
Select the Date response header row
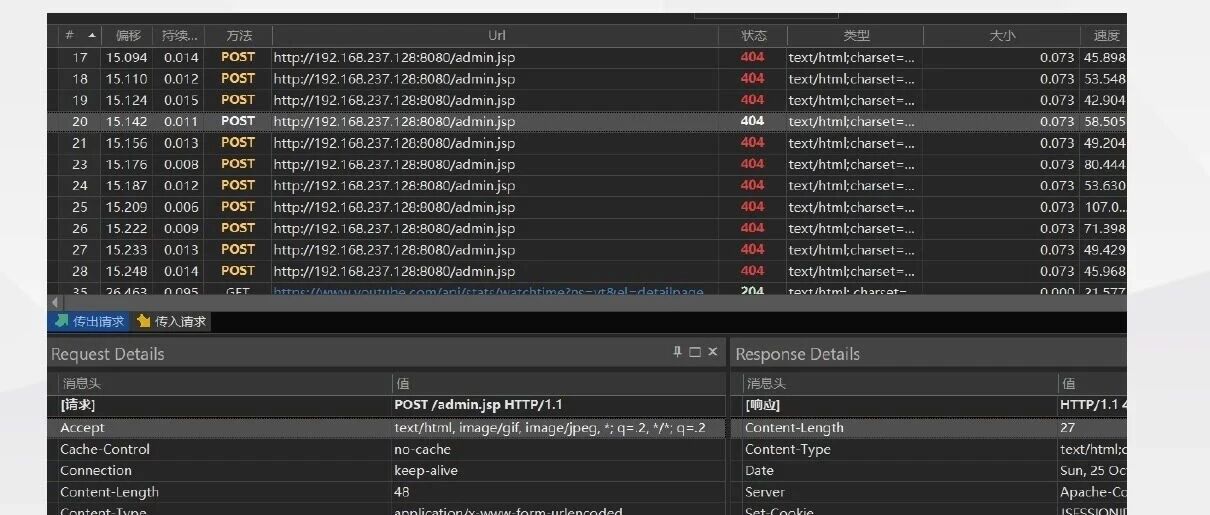click(930, 470)
